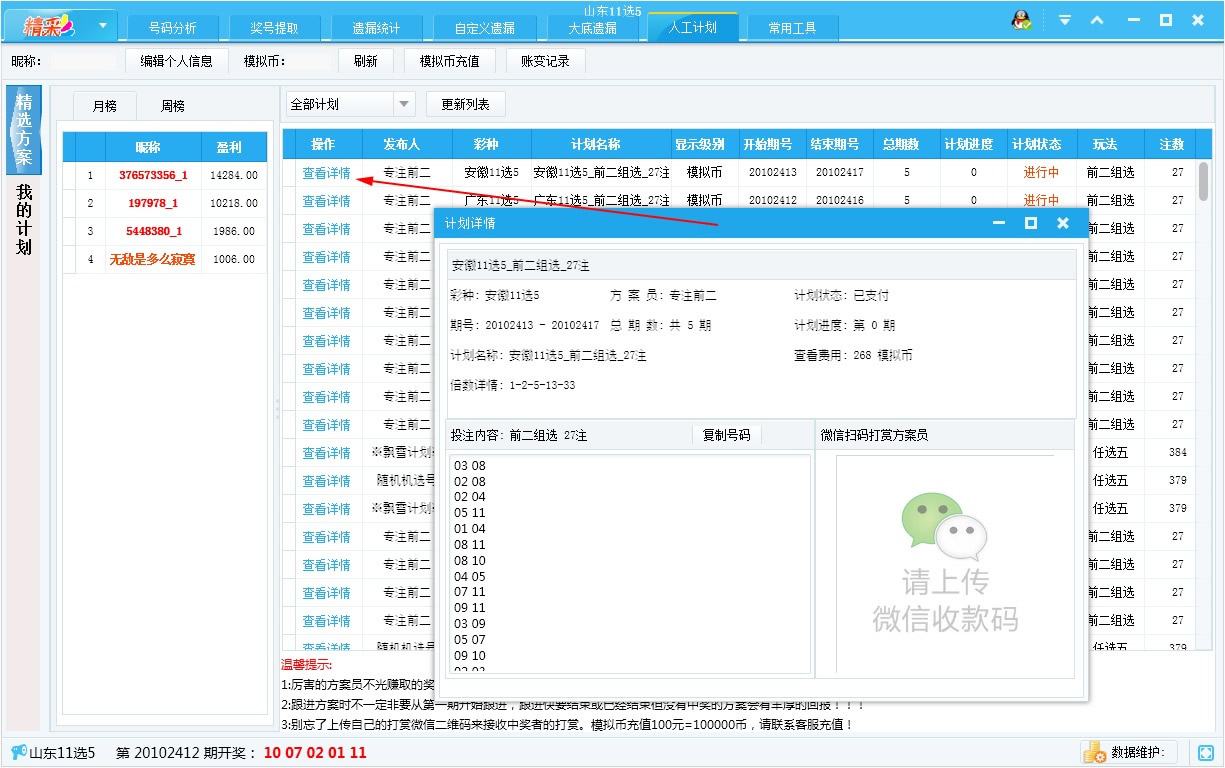Click the drop-down triangle icon in the title bar
The height and width of the screenshot is (768, 1225).
coord(1065,18)
